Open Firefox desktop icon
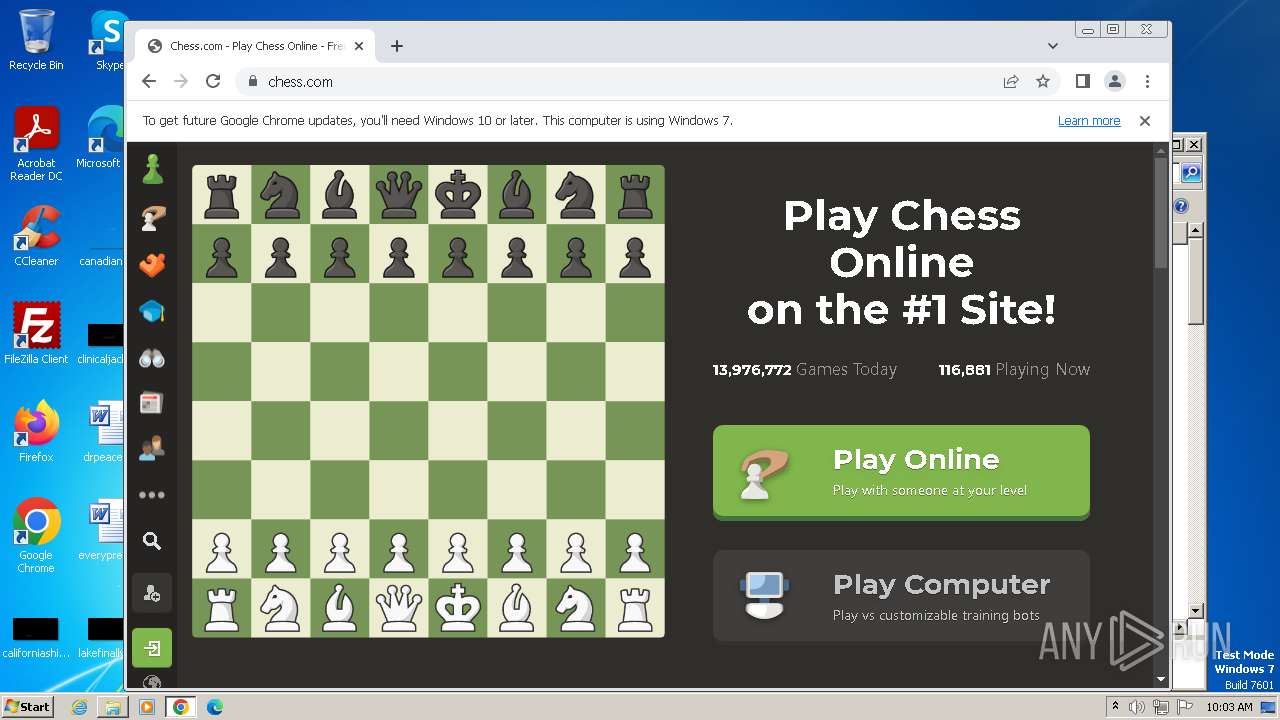 [36, 432]
